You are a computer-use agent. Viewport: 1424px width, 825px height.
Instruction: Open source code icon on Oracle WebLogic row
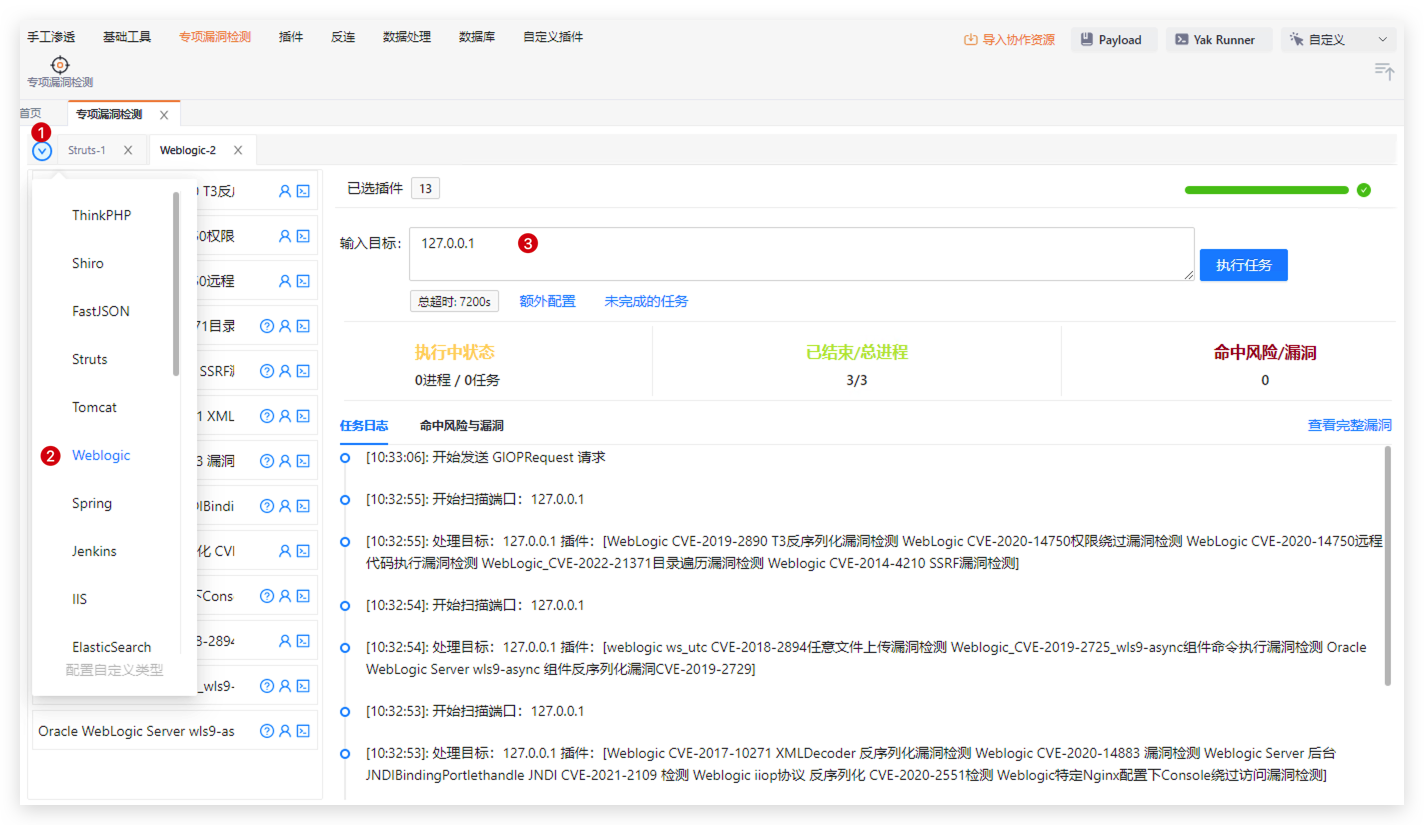point(303,731)
